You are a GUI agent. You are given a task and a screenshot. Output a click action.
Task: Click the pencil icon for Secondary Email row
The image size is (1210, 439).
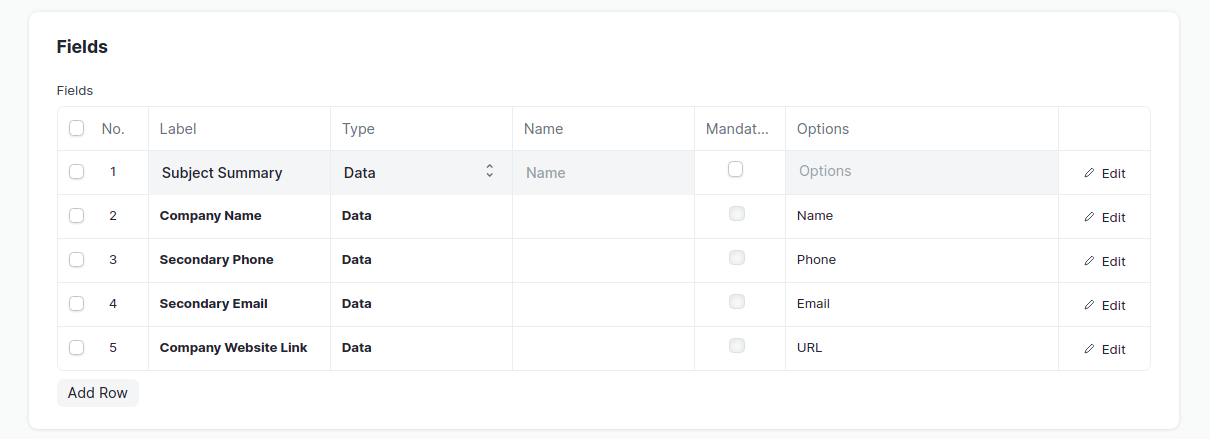1089,305
